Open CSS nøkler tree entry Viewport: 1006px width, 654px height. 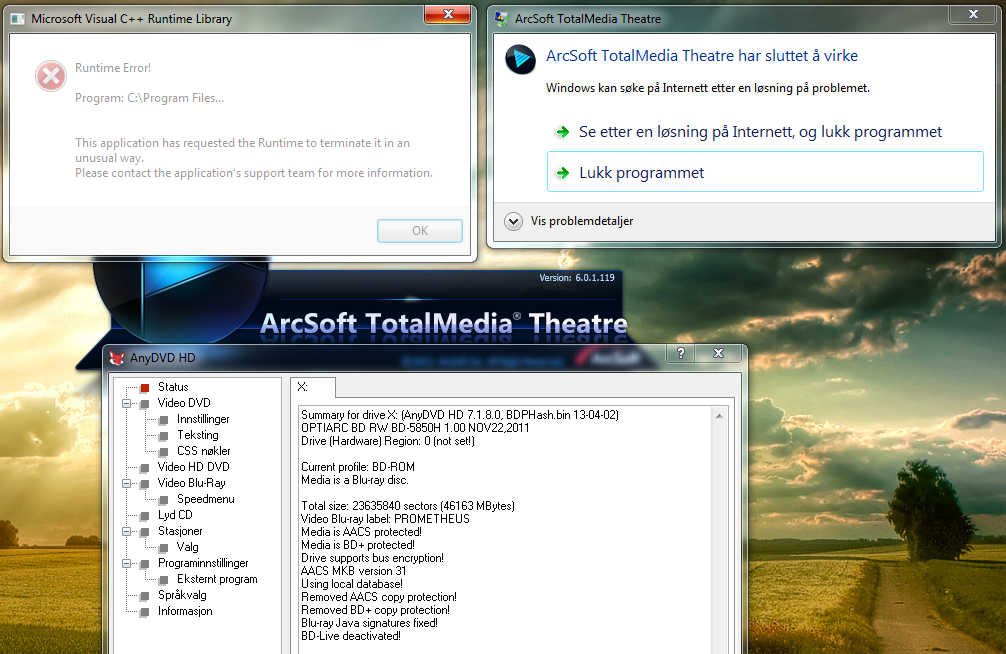pos(203,451)
